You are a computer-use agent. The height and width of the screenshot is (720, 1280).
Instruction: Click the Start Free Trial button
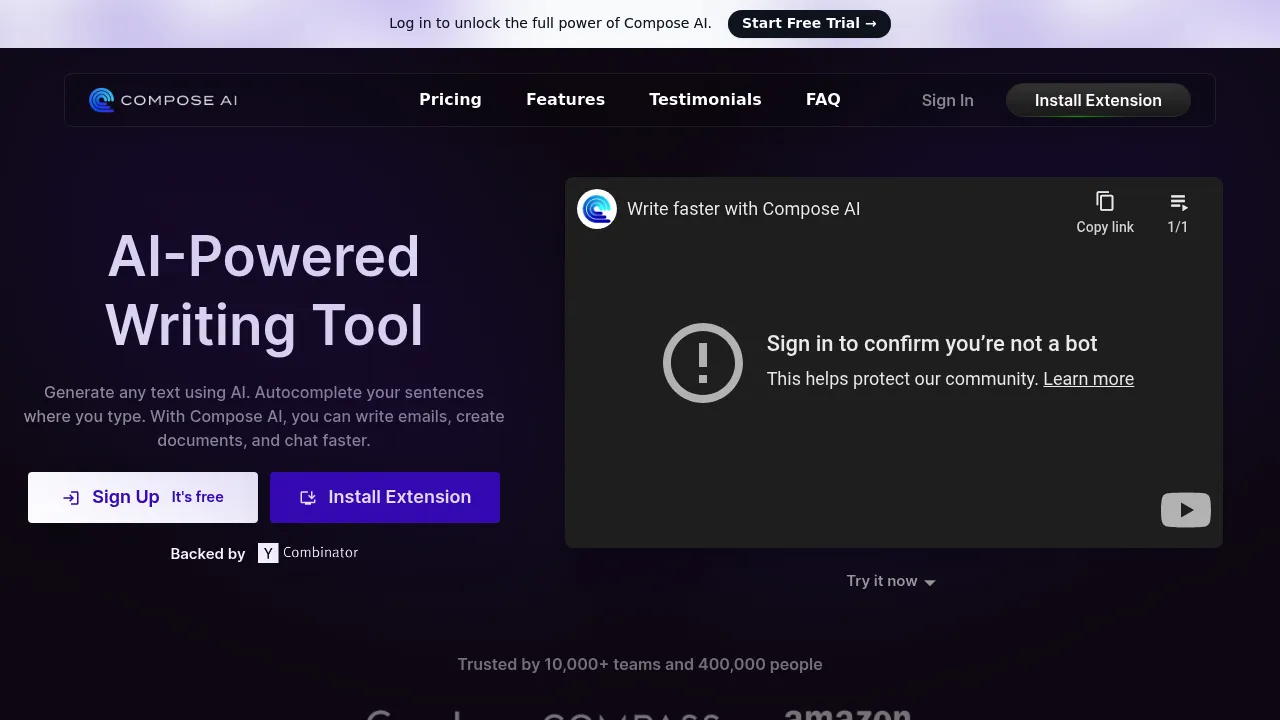809,24
